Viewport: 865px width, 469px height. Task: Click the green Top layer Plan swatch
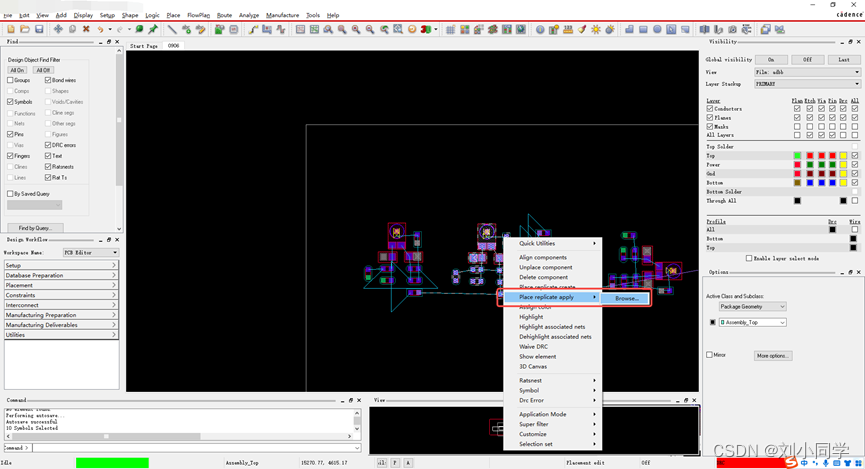point(797,156)
